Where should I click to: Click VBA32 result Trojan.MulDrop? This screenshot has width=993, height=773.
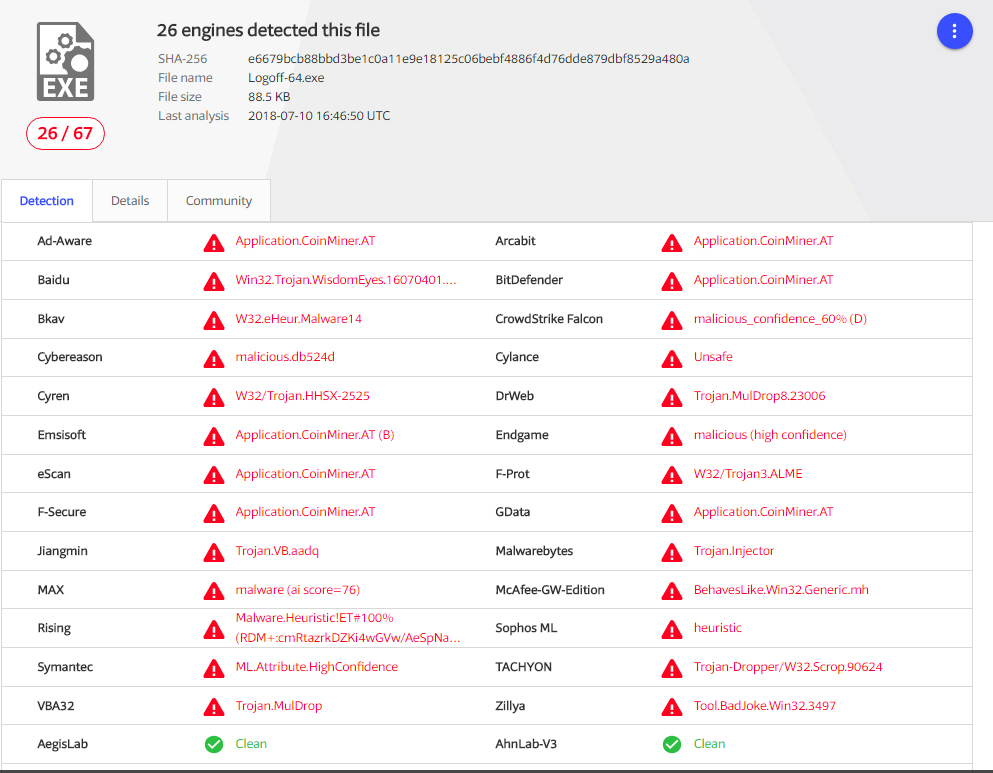tap(279, 706)
